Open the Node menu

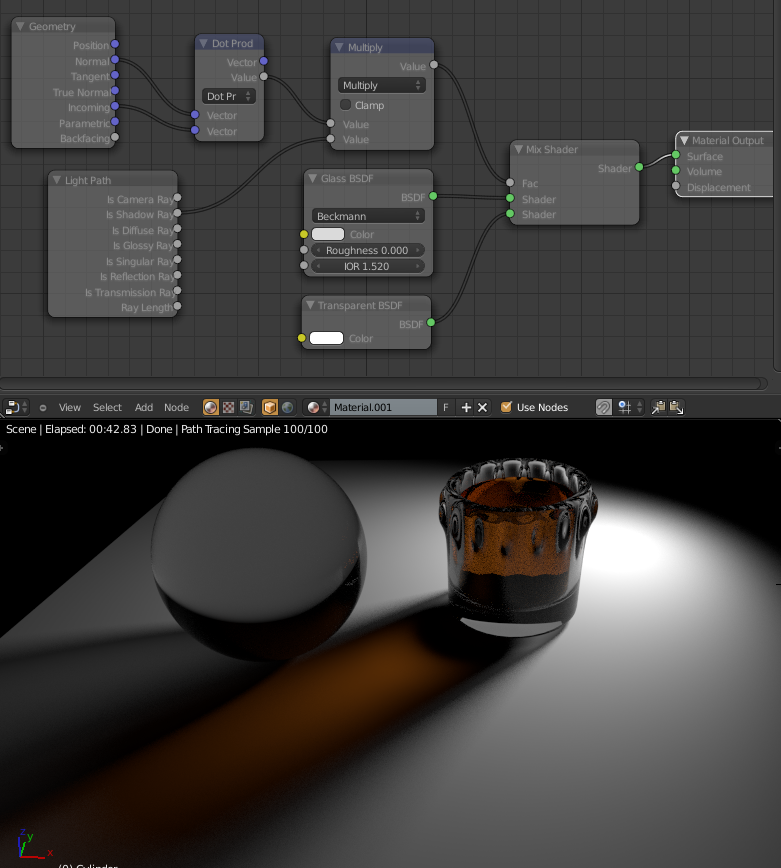tap(177, 407)
